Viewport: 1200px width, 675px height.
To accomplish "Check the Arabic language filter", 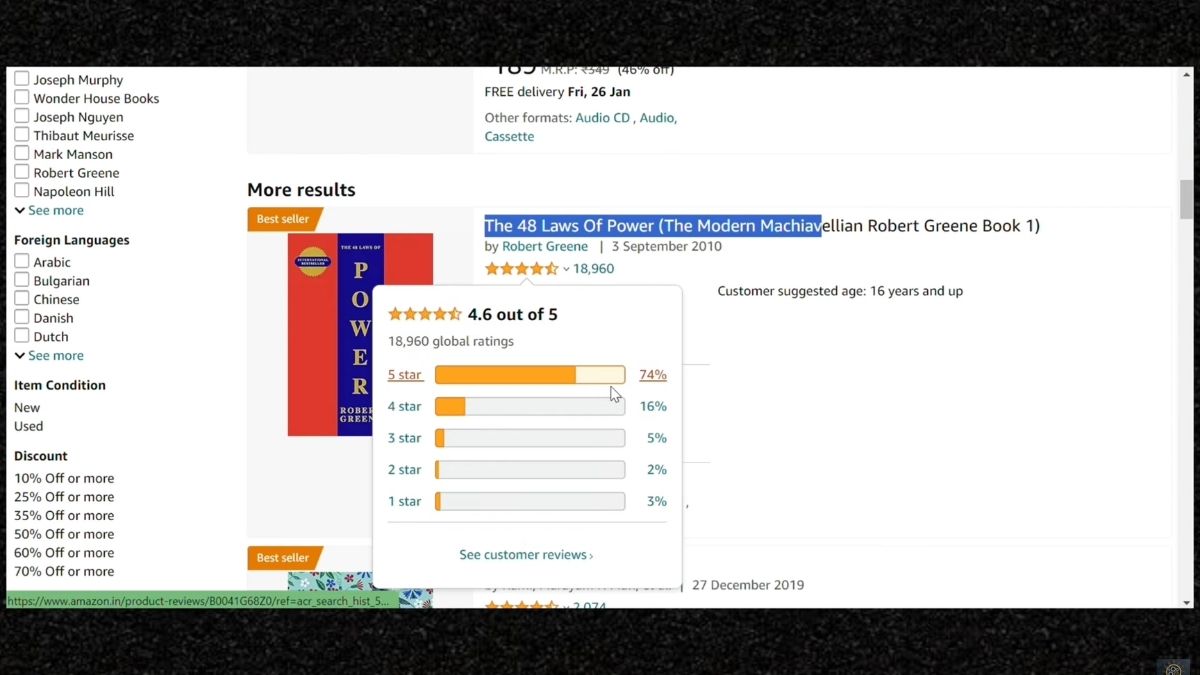I will pyautogui.click(x=19, y=262).
